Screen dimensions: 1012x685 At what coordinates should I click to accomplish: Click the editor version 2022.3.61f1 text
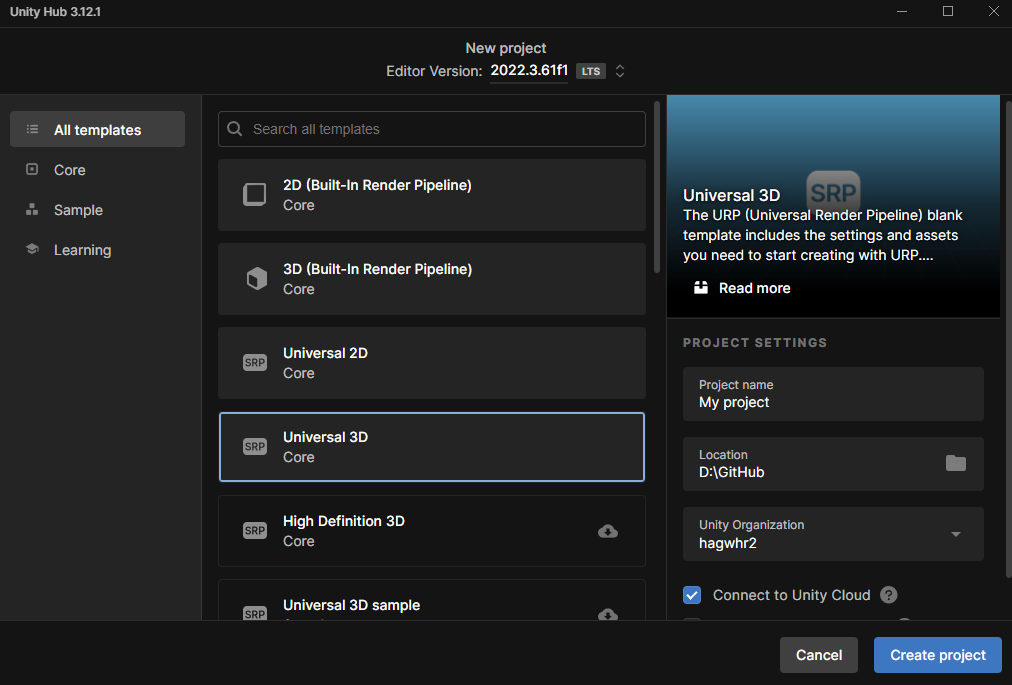point(529,70)
